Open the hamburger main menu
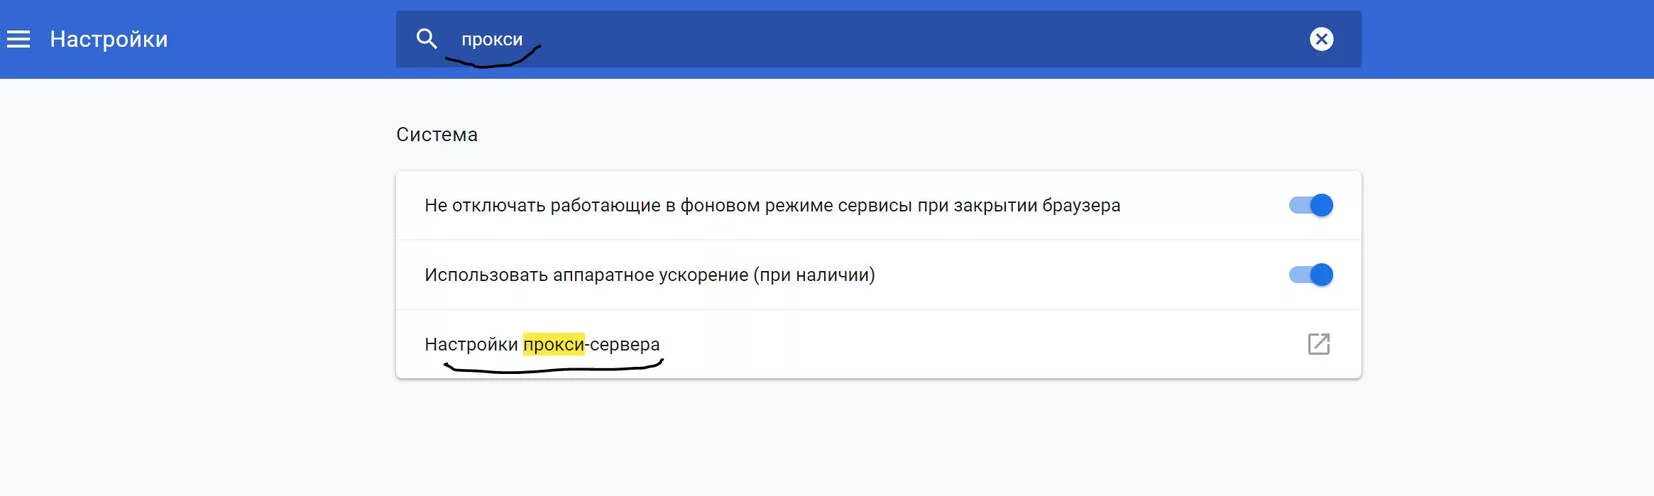 [19, 39]
